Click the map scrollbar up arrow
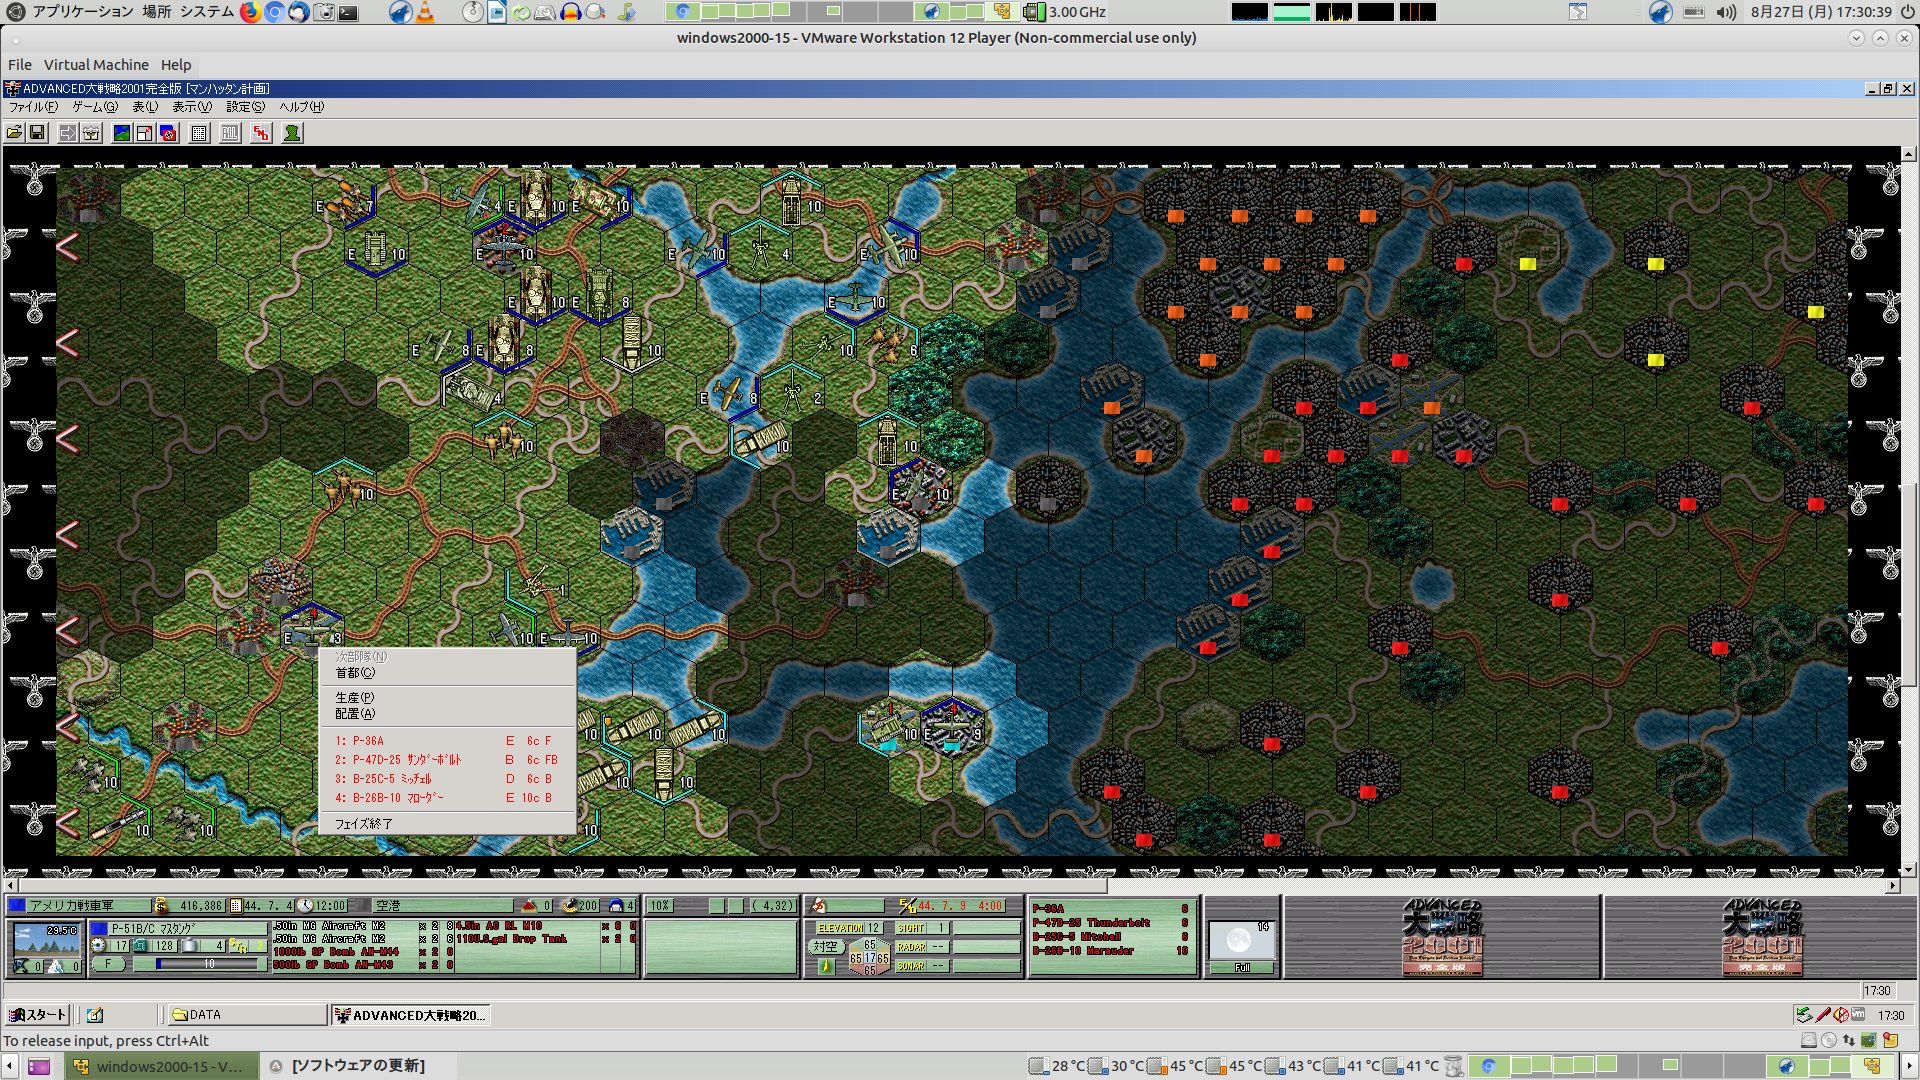Screen dimensions: 1920x1080 tap(1909, 154)
